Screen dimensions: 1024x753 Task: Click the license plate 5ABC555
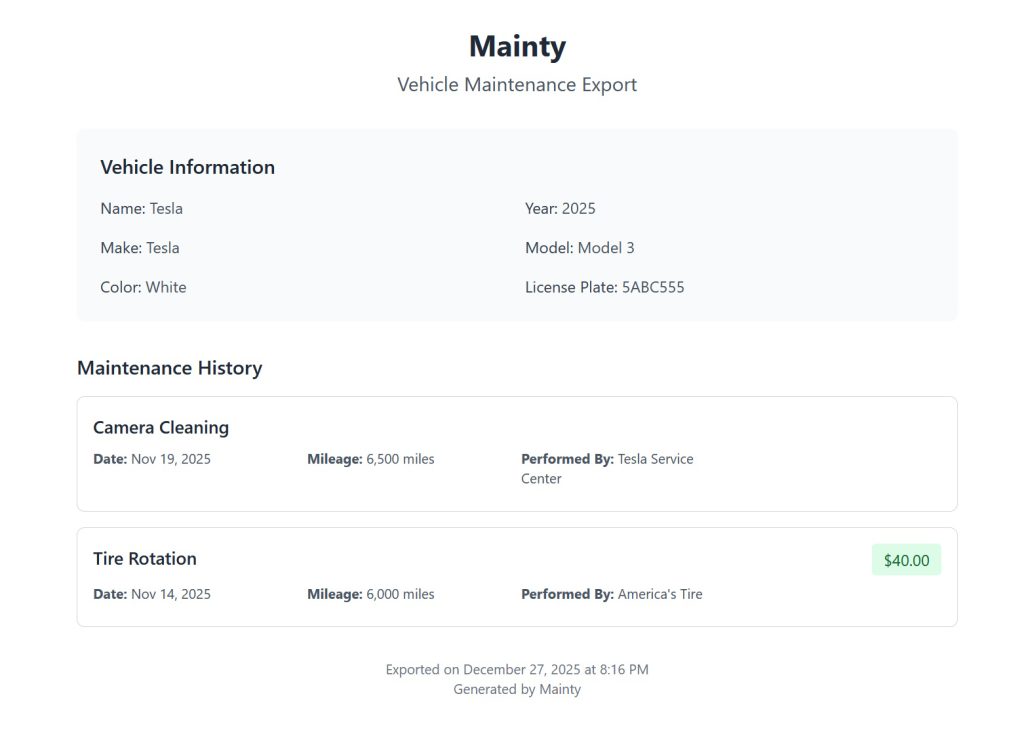(604, 287)
